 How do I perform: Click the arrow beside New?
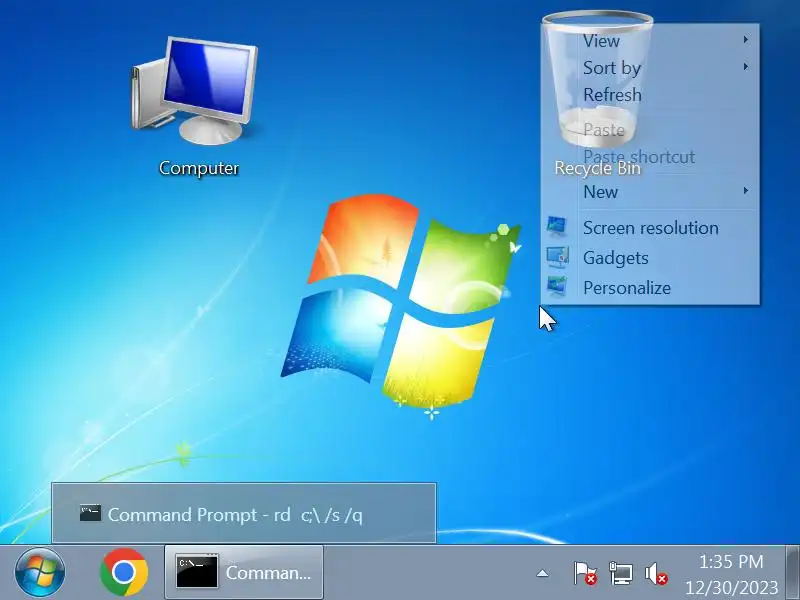click(x=746, y=190)
